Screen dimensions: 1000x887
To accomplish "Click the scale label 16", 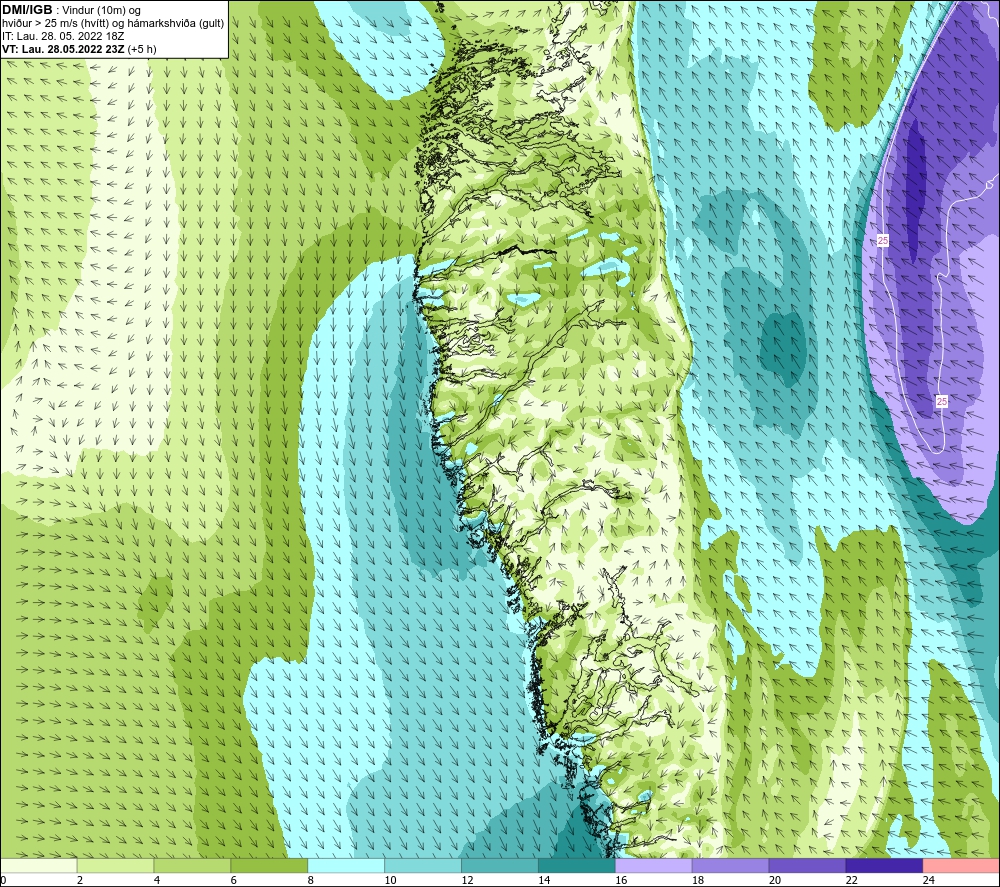I will point(621,880).
